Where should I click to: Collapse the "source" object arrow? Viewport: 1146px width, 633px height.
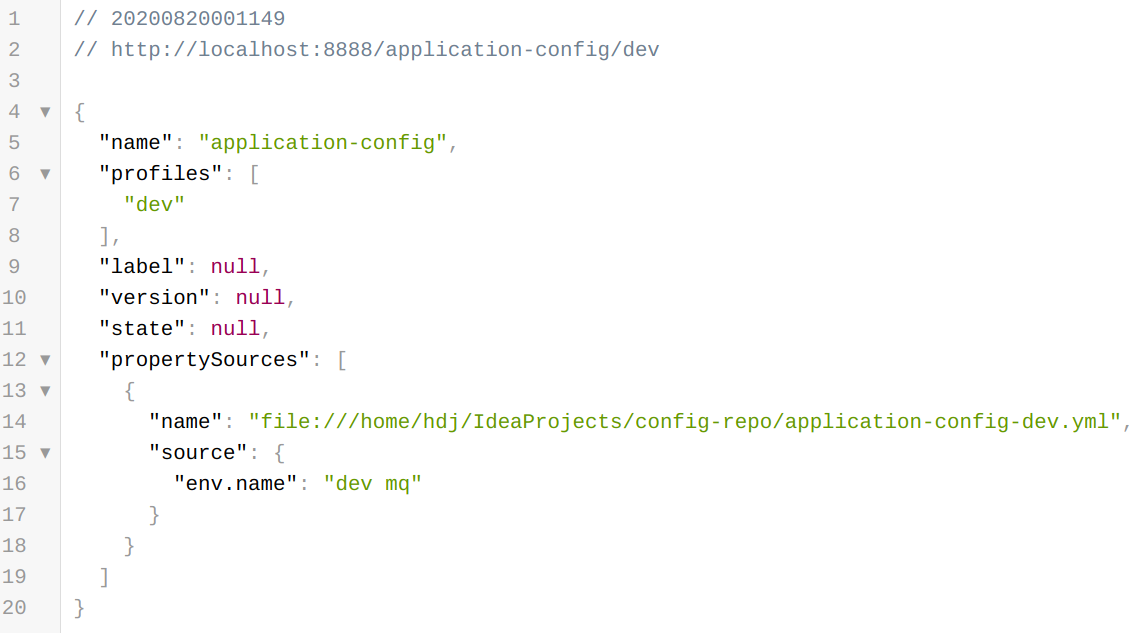click(45, 453)
